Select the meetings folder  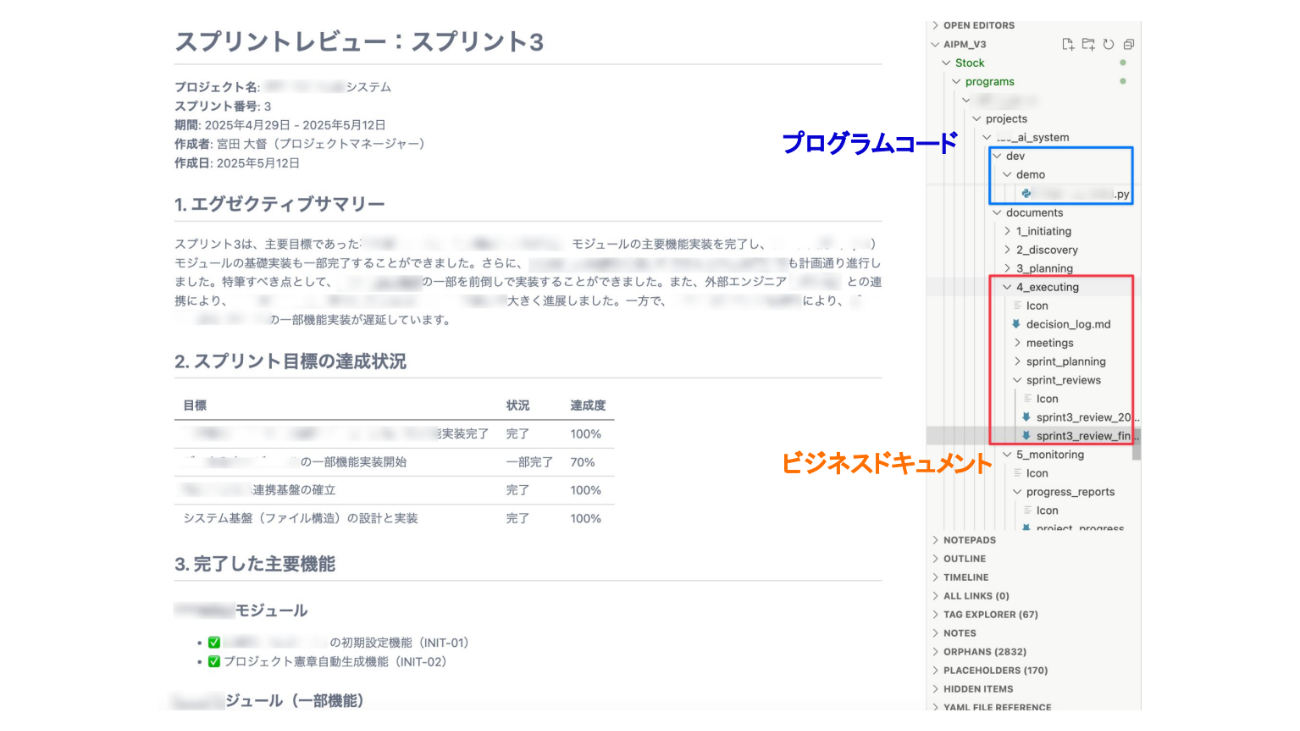click(1049, 343)
